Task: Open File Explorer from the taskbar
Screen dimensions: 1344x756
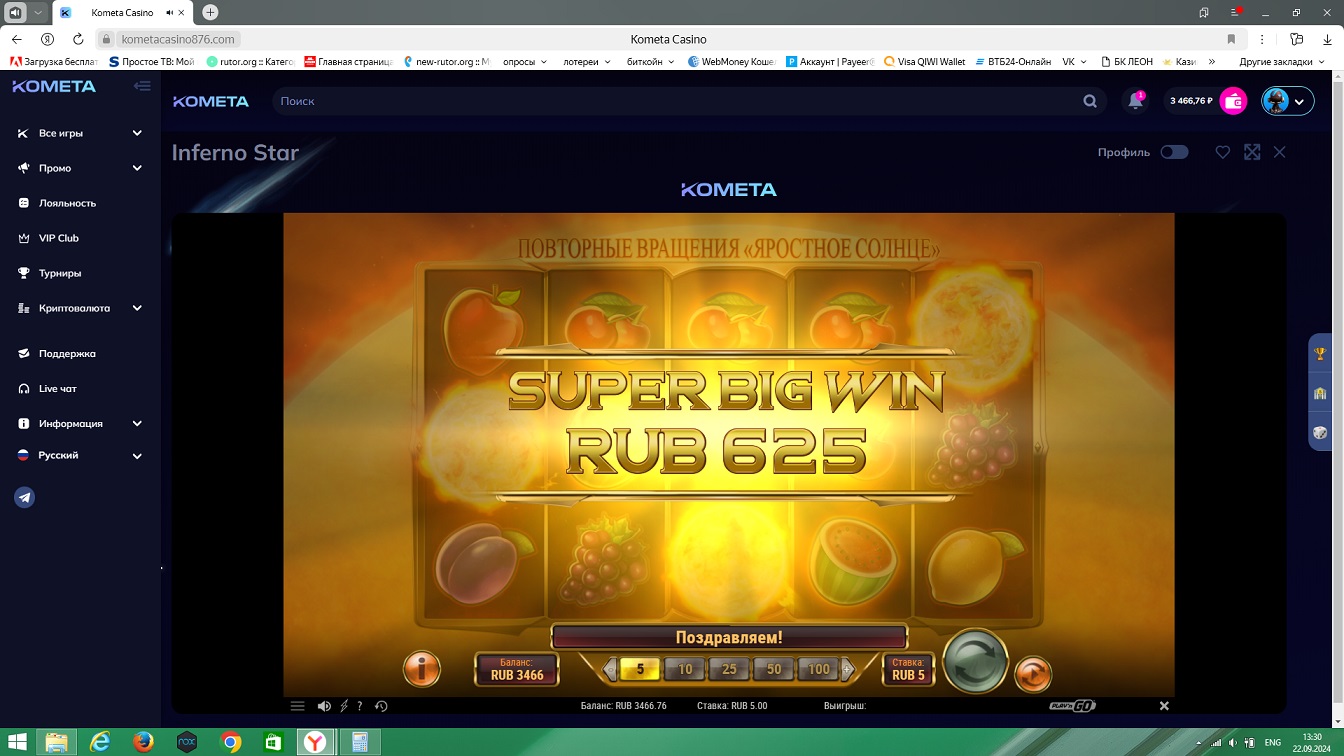Action: (x=57, y=742)
